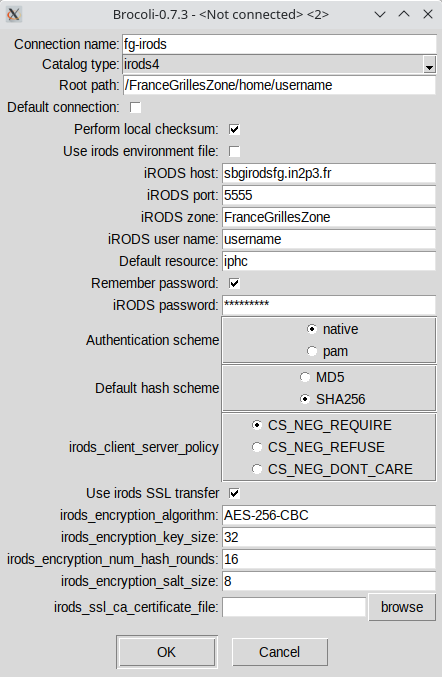This screenshot has height=677, width=442.
Task: Uncheck Remember password option
Action: tap(234, 283)
